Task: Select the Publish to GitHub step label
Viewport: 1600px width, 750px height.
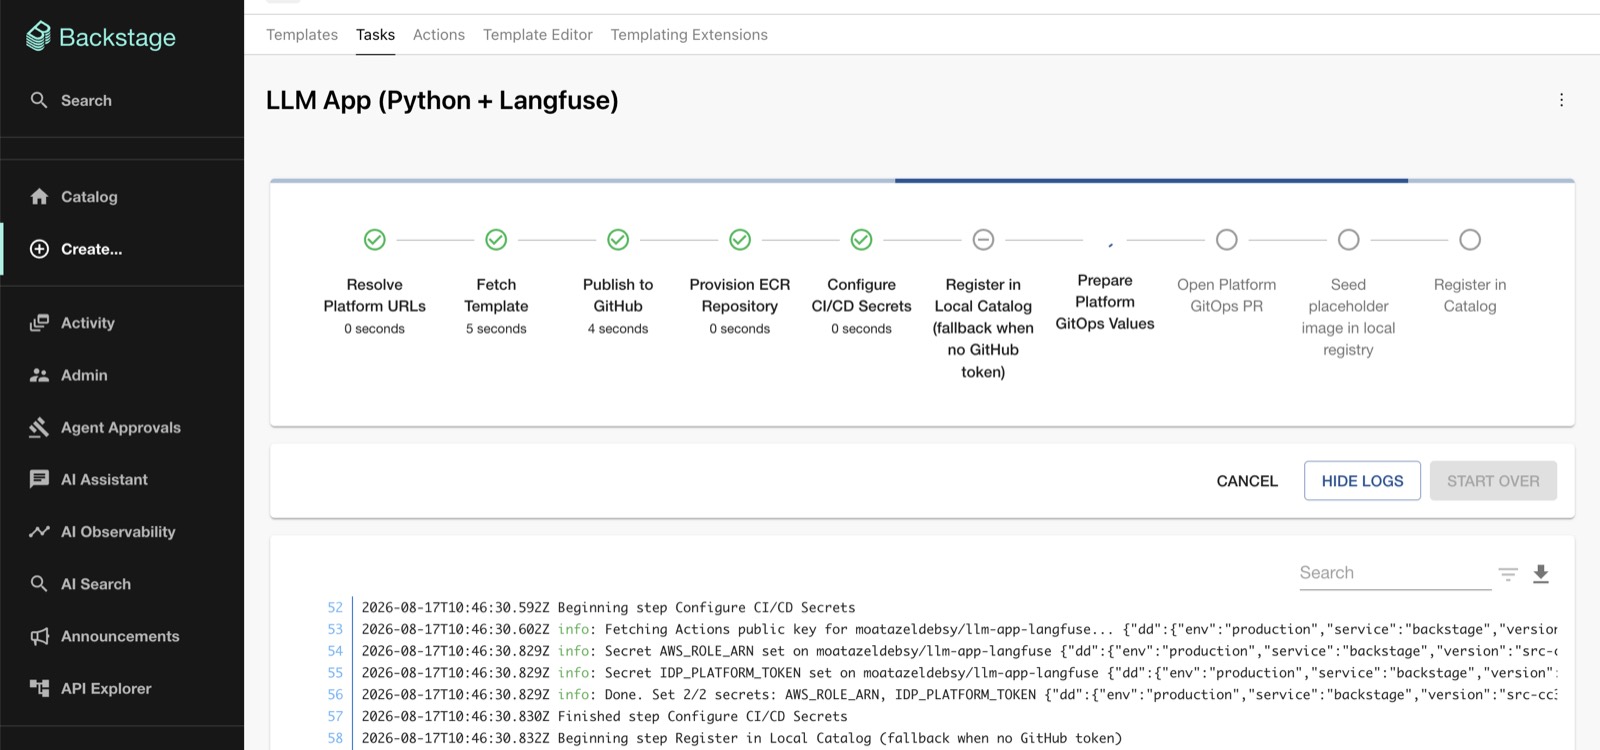Action: (618, 295)
